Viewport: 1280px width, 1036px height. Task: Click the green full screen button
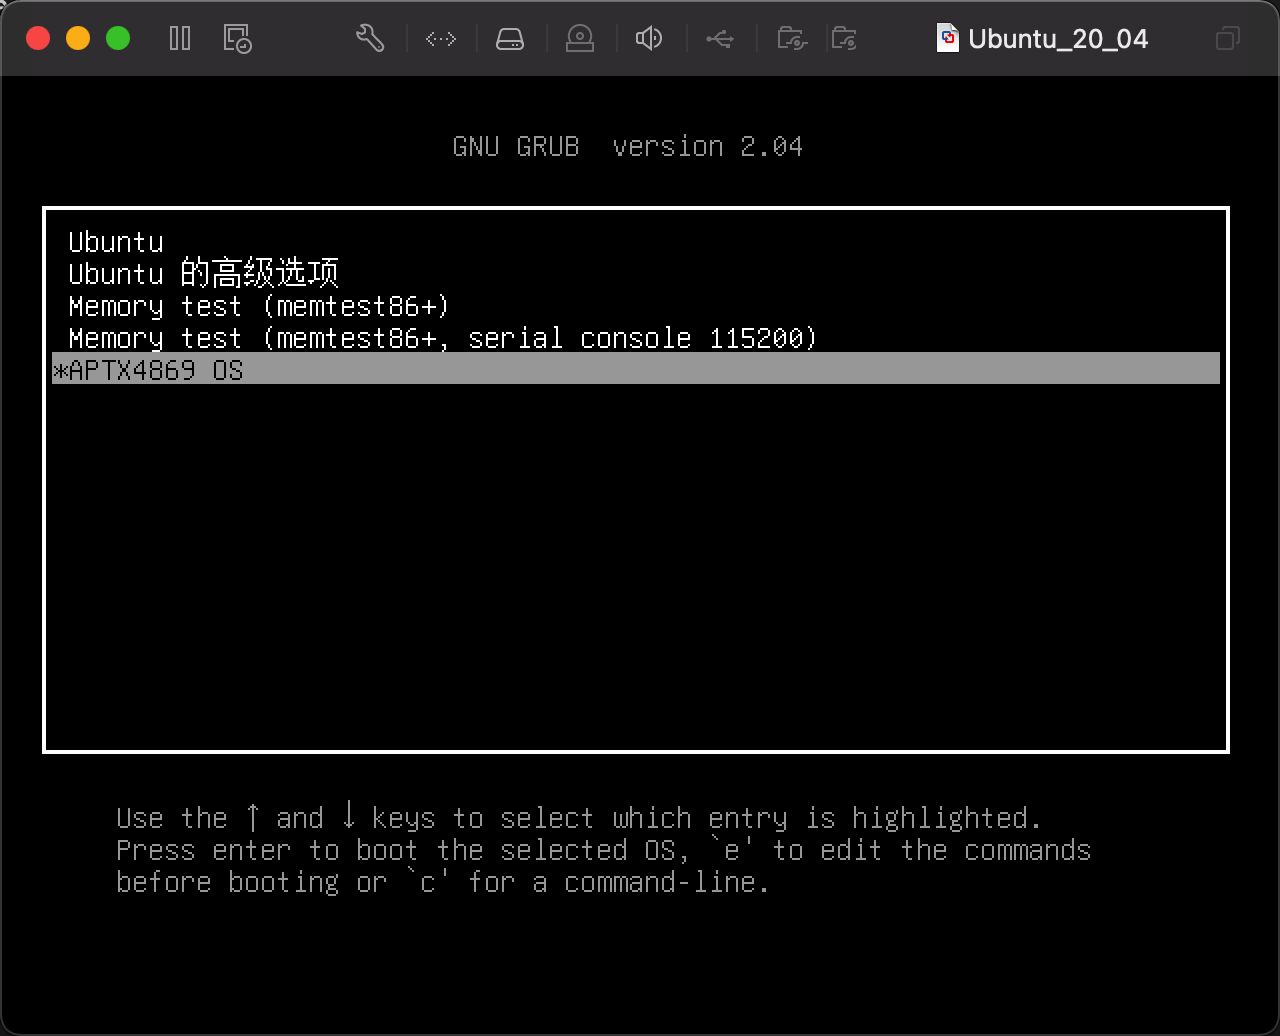[118, 39]
